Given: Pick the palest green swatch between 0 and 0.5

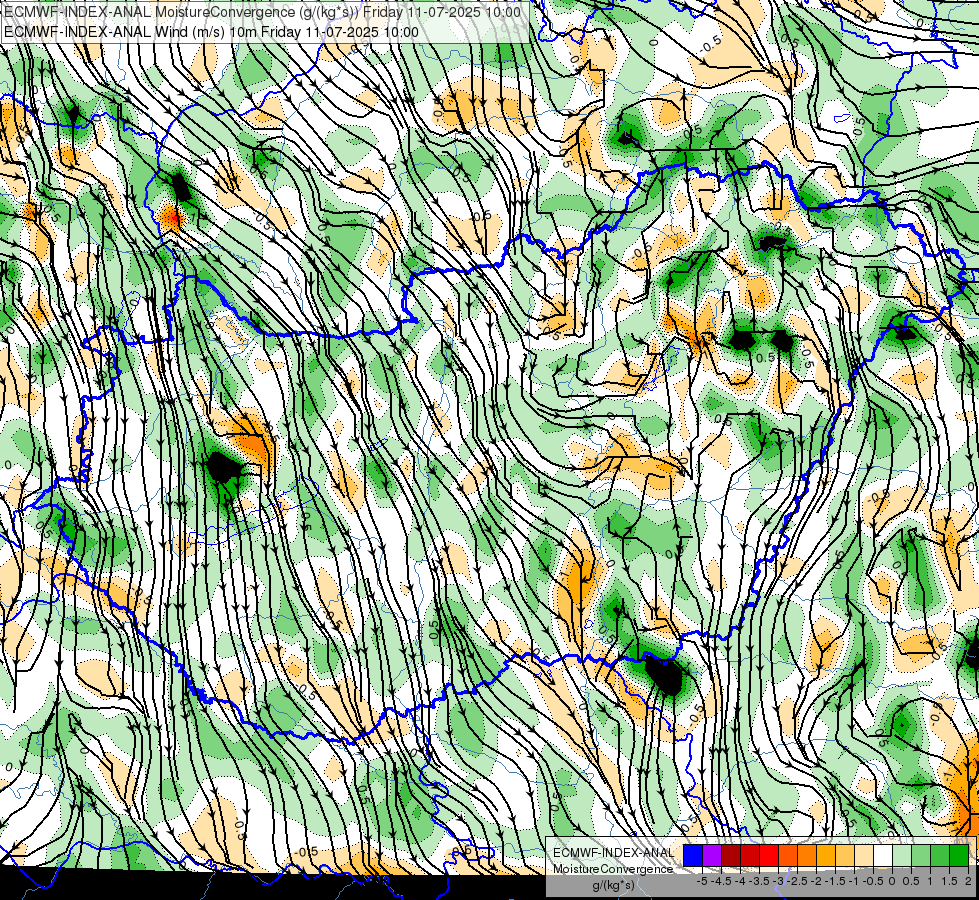Looking at the screenshot, I should pos(902,856).
